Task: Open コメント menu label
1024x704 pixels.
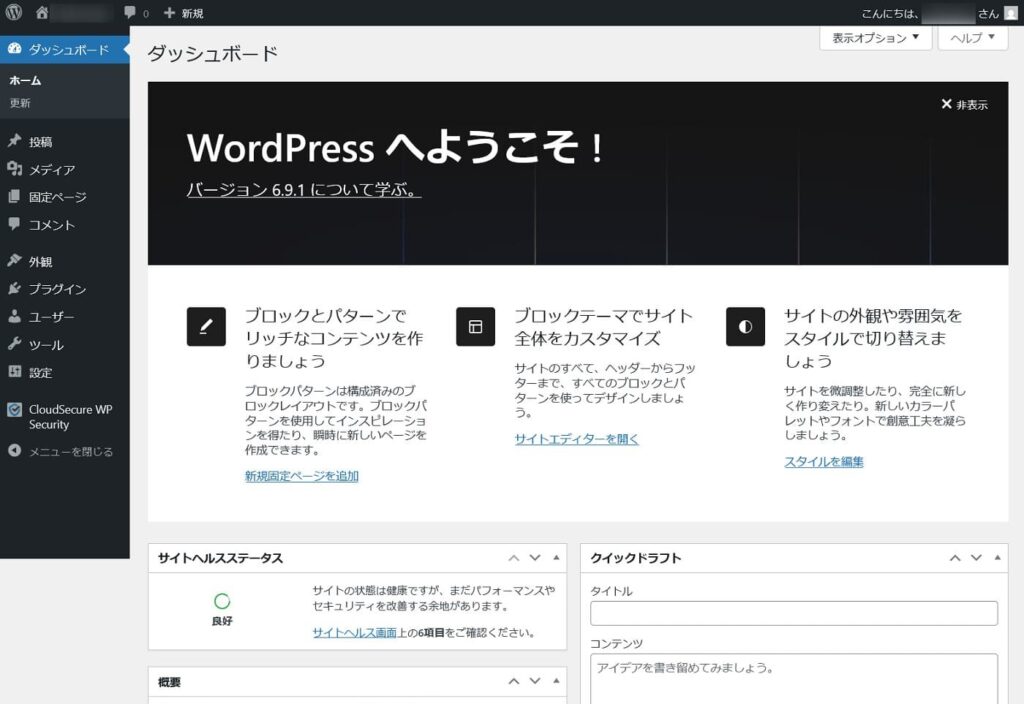Action: (52, 225)
